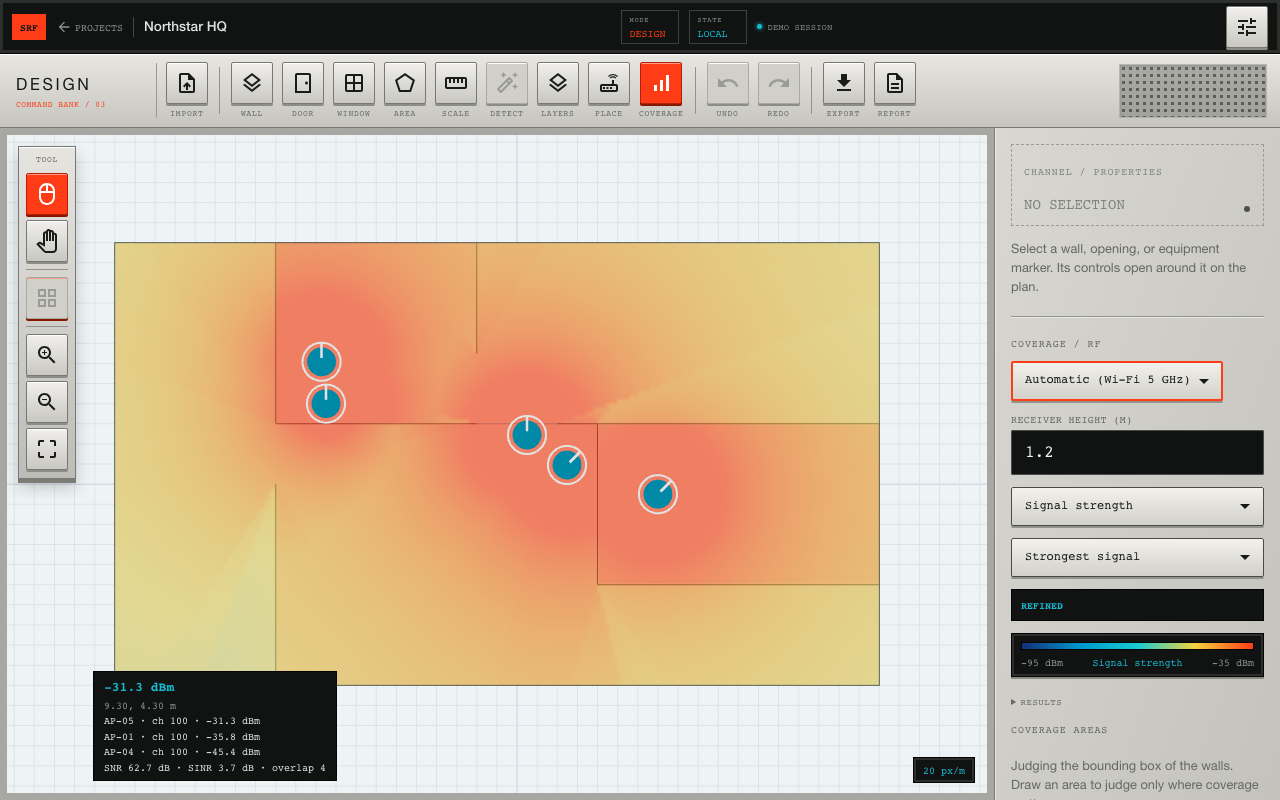Click the No Selection properties box
1280x800 pixels.
pyautogui.click(x=1137, y=185)
